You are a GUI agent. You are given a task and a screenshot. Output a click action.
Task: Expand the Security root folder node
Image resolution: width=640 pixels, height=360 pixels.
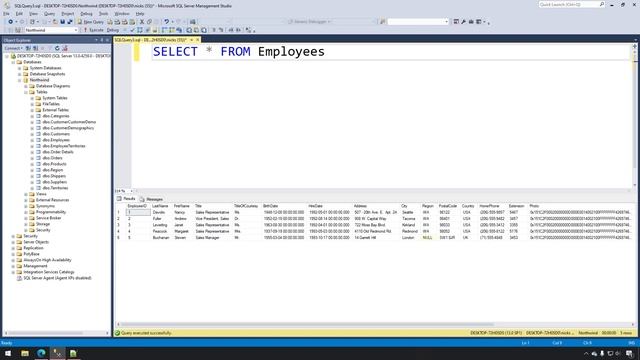coord(13,236)
